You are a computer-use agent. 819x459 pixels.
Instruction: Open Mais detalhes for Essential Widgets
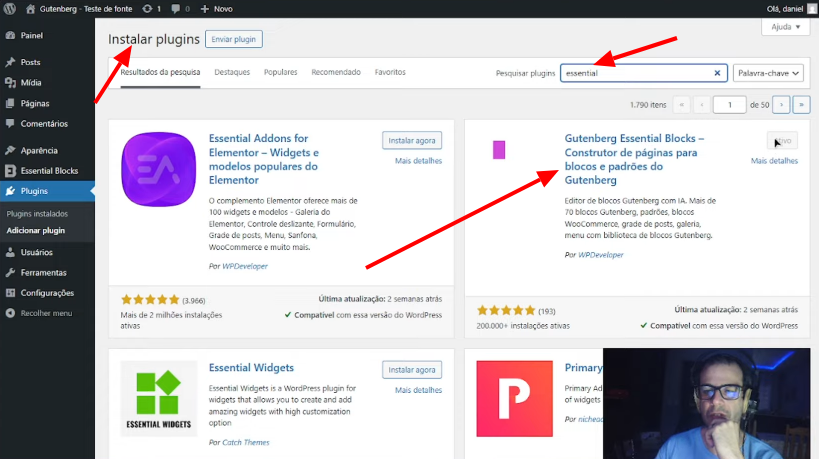418,389
